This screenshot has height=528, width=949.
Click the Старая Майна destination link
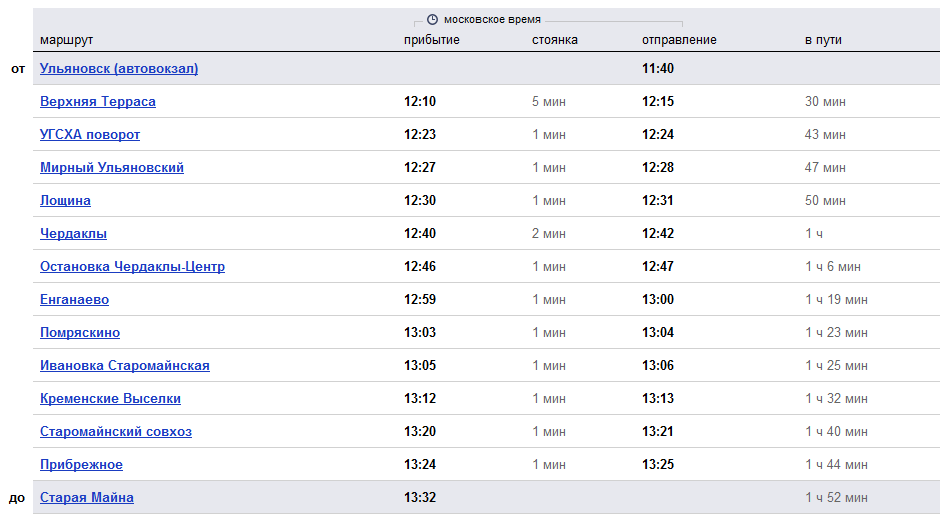click(87, 498)
